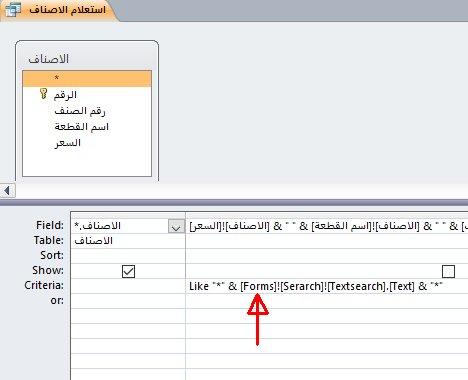Click the query icon on the tab
The height and width of the screenshot is (380, 468).
(13, 9)
